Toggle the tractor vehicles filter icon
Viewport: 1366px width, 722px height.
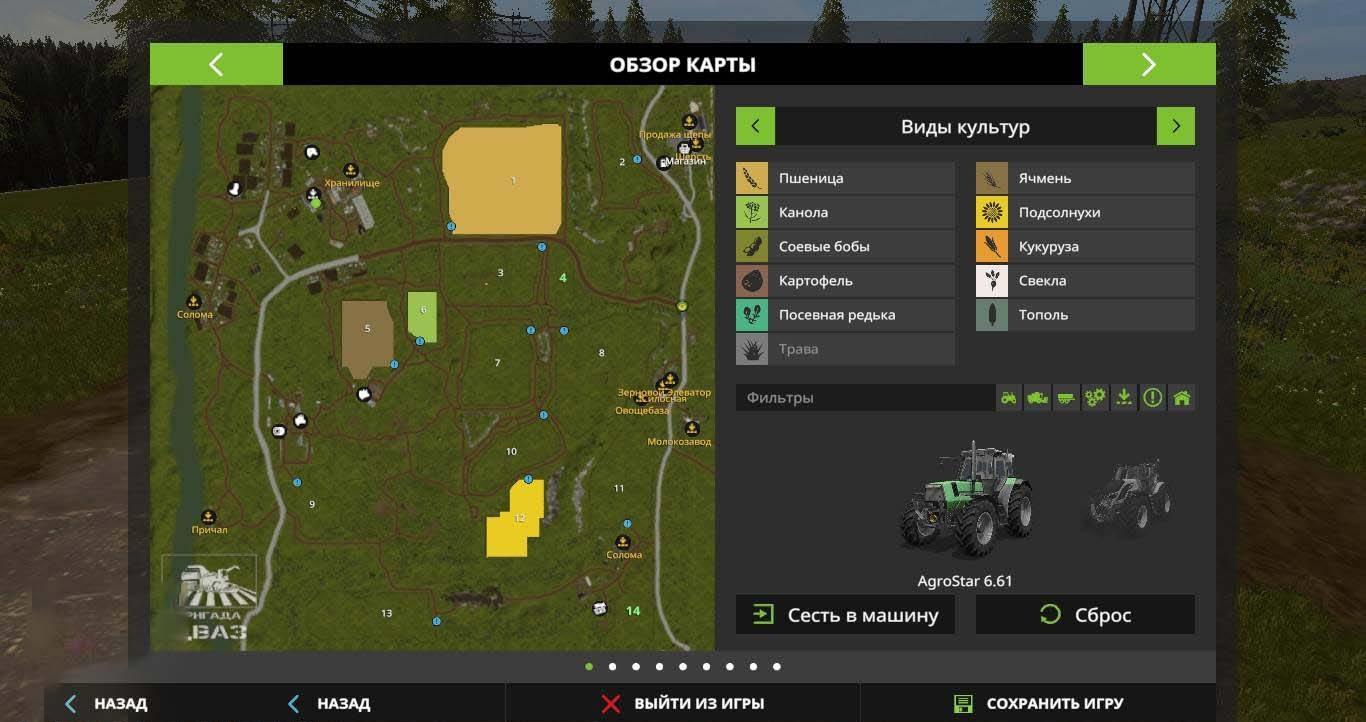1009,398
